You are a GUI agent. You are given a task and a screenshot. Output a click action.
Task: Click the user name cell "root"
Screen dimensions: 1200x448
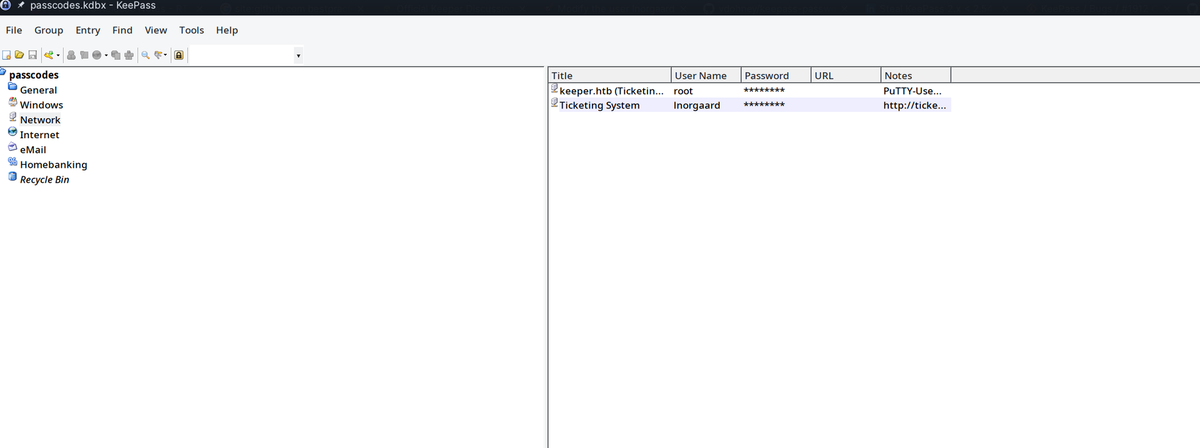(x=683, y=90)
